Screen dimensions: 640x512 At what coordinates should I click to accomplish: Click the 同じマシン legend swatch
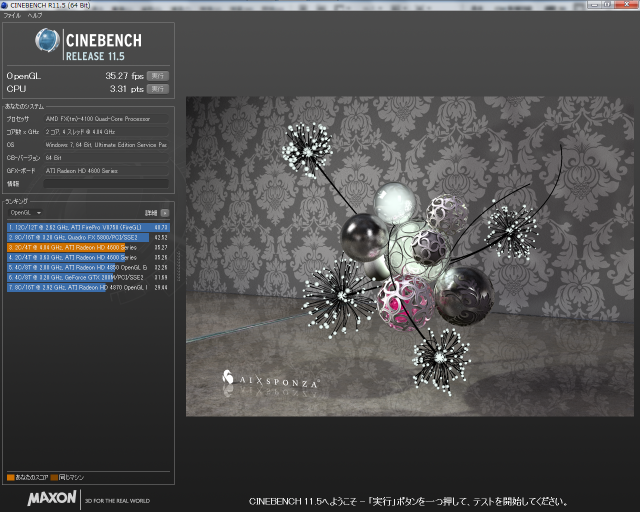pyautogui.click(x=54, y=477)
